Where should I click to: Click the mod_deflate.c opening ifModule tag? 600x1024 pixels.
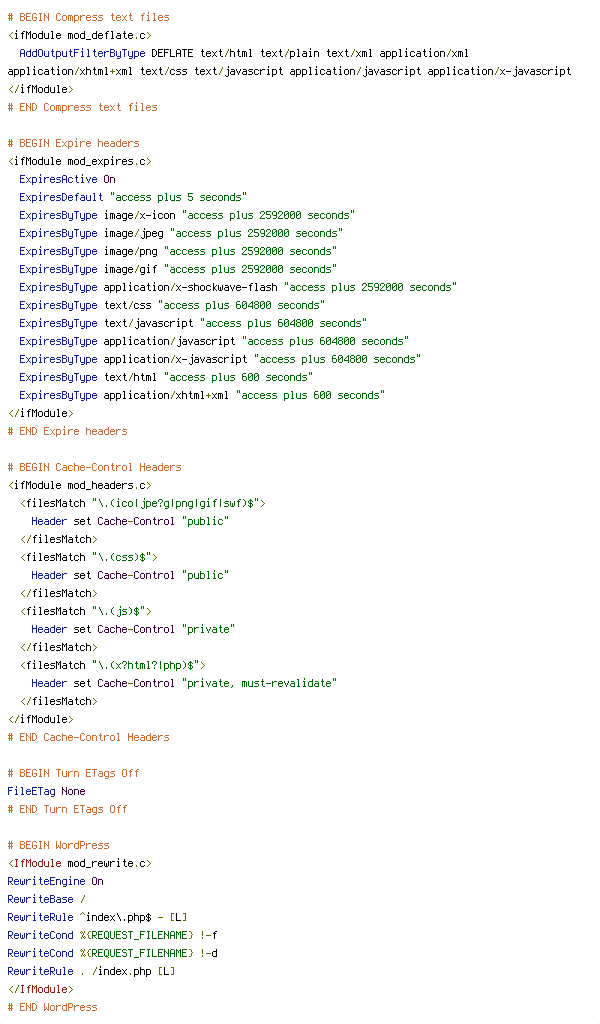80,35
